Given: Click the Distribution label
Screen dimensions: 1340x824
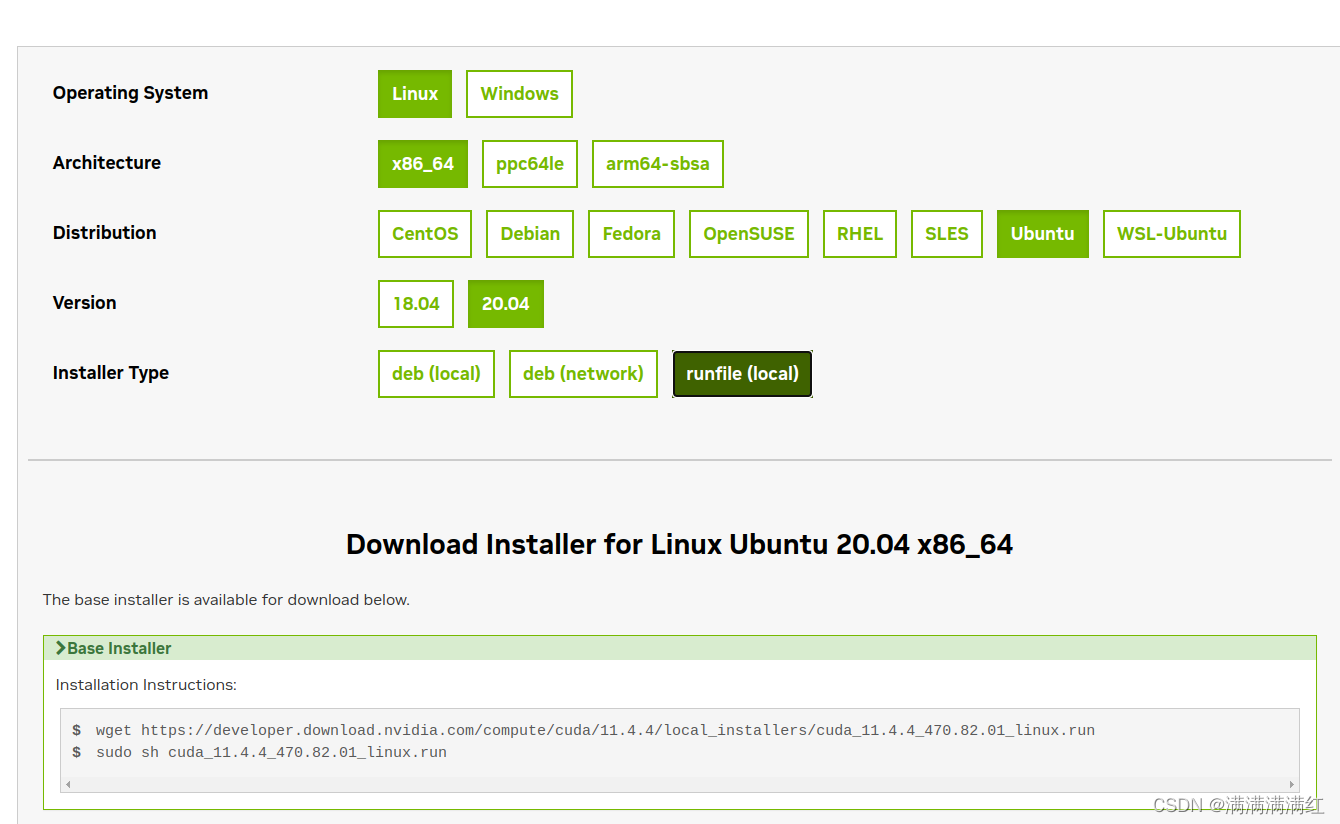Looking at the screenshot, I should point(105,233).
